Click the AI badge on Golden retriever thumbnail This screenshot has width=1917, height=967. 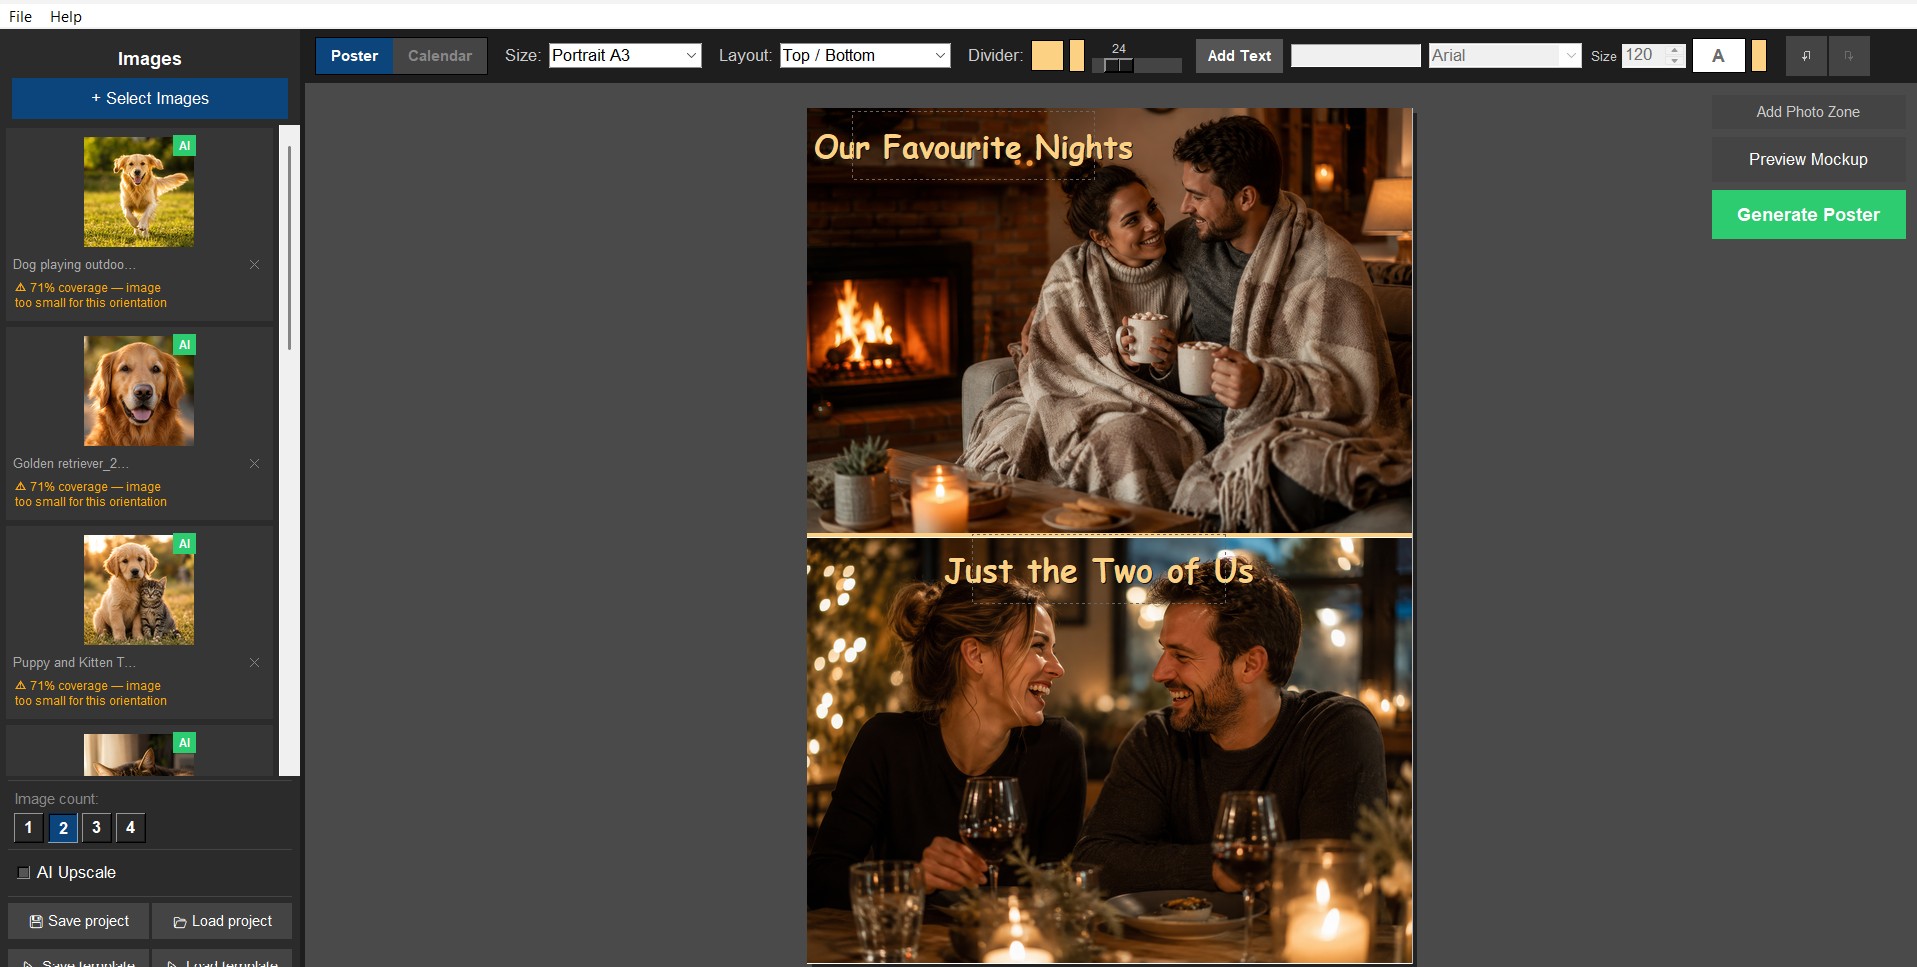[x=185, y=345]
